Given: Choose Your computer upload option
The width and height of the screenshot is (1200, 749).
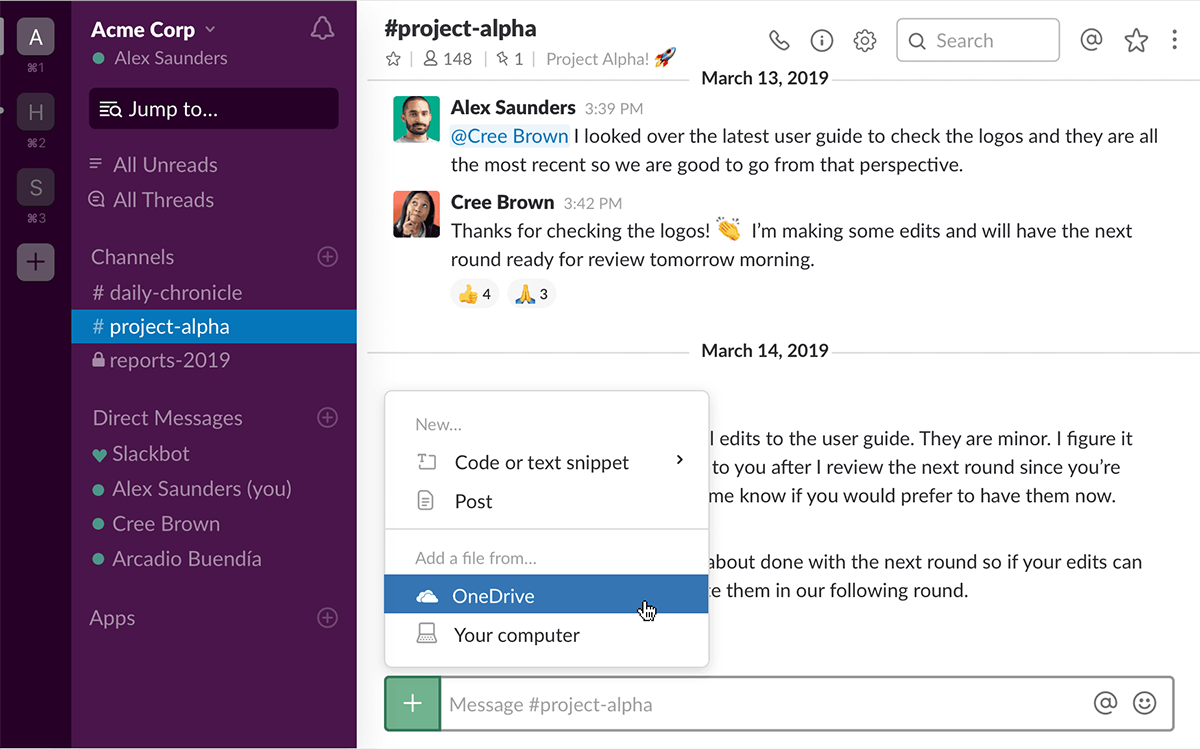Looking at the screenshot, I should coord(516,635).
